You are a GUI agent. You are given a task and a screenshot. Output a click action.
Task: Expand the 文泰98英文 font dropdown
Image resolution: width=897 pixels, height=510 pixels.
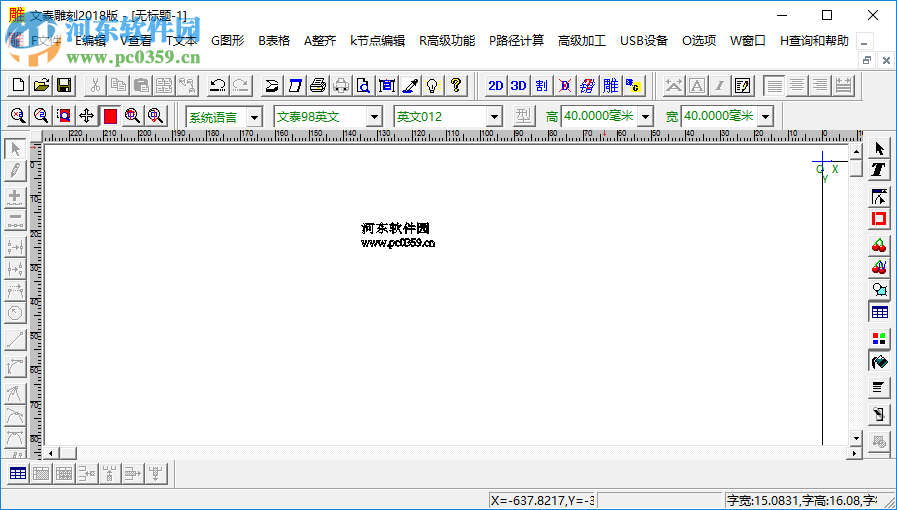click(374, 117)
